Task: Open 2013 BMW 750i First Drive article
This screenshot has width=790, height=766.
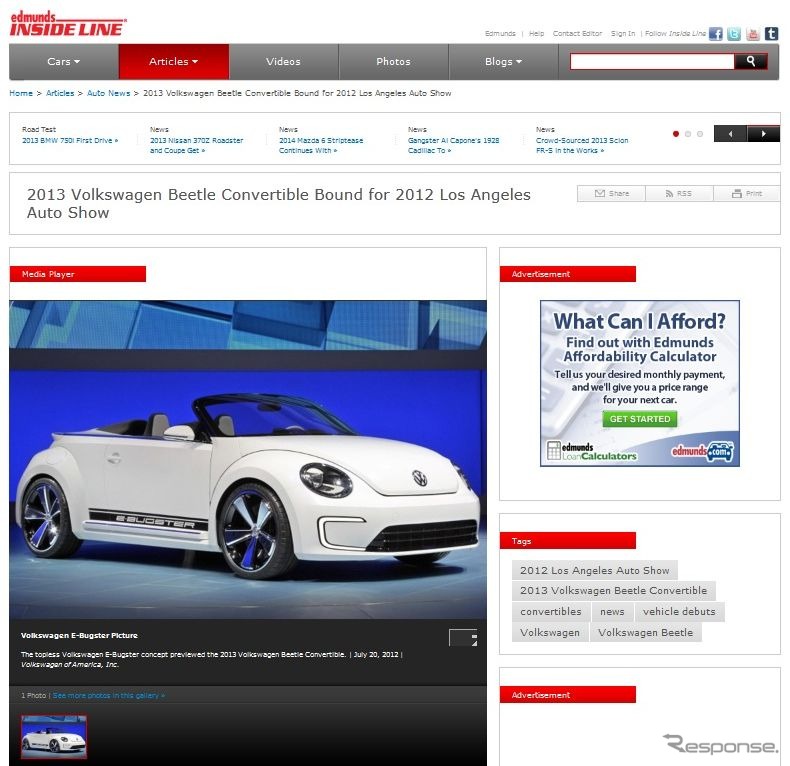Action: 70,141
